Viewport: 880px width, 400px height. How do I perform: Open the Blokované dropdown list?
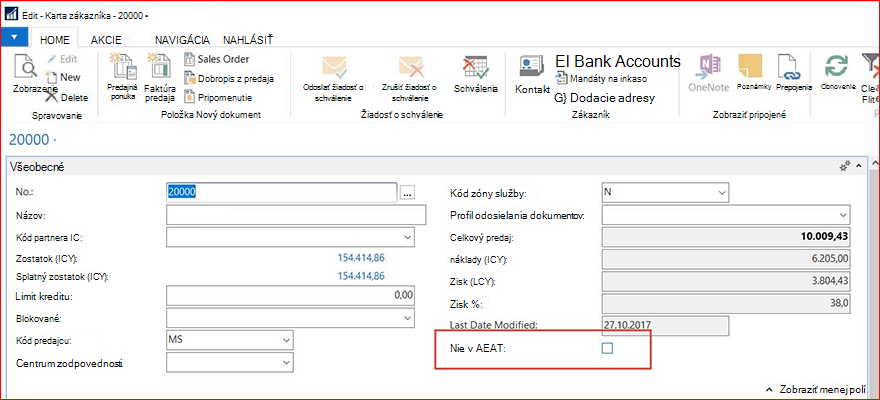tap(407, 318)
